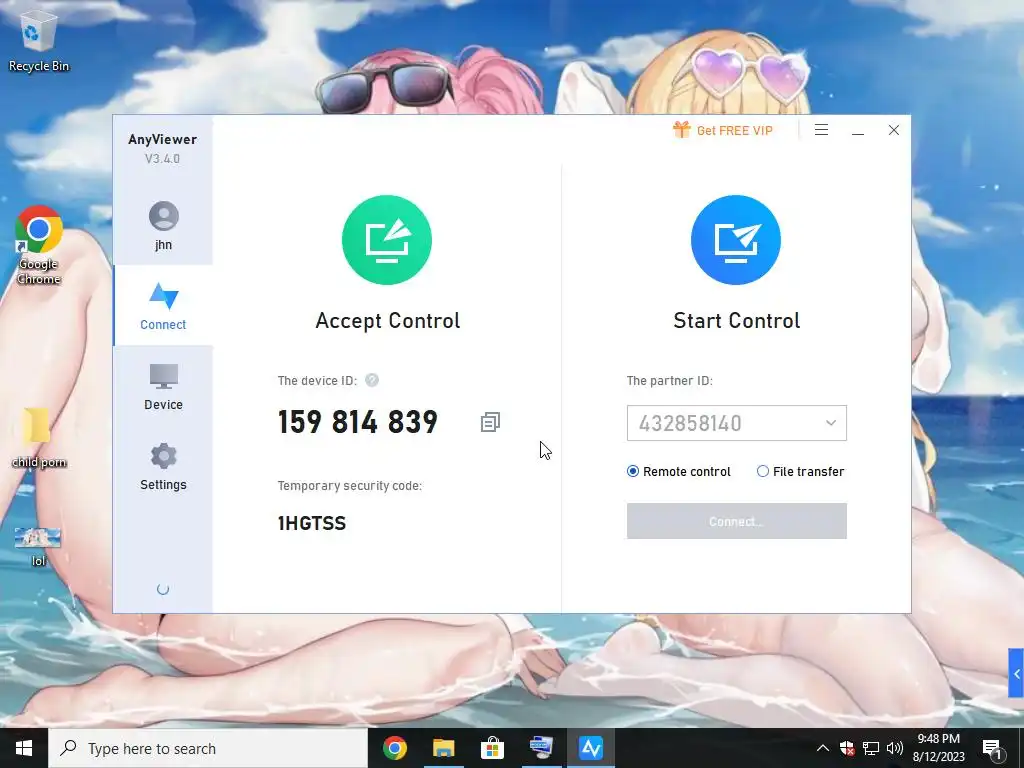Open the network tray icon
1024x768 pixels.
coord(871,748)
